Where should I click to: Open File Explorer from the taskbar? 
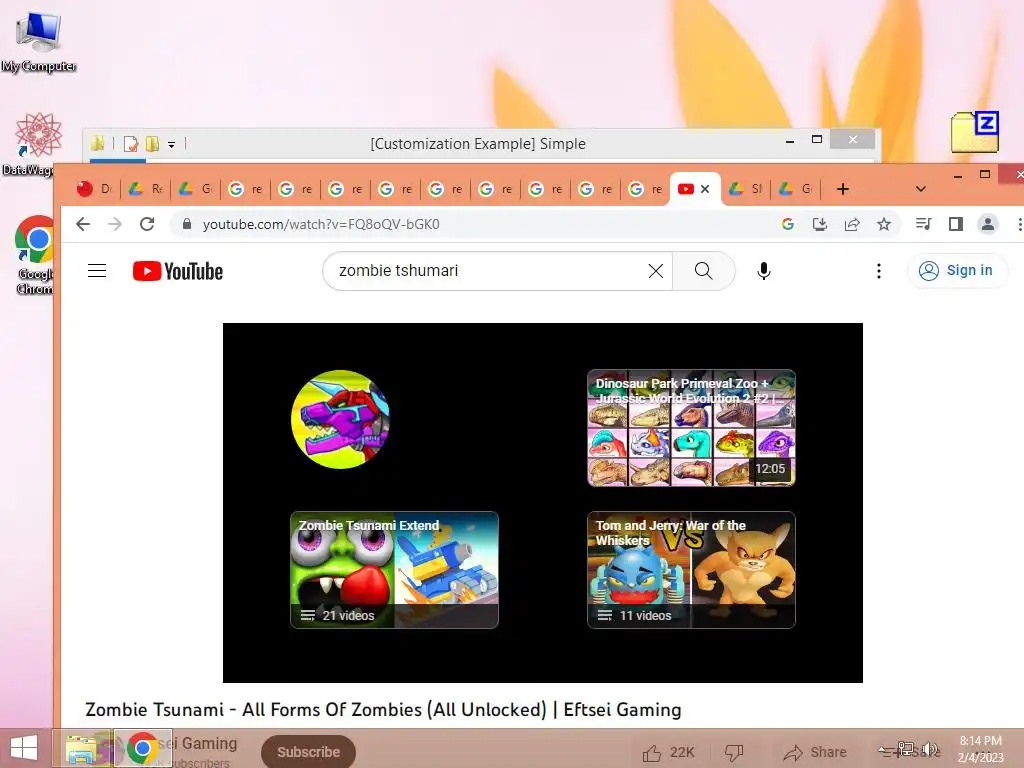click(x=82, y=749)
